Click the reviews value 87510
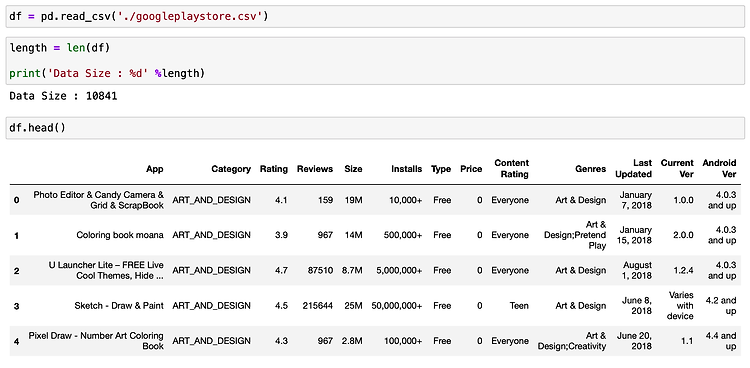This screenshot has width=750, height=368. pyautogui.click(x=320, y=270)
